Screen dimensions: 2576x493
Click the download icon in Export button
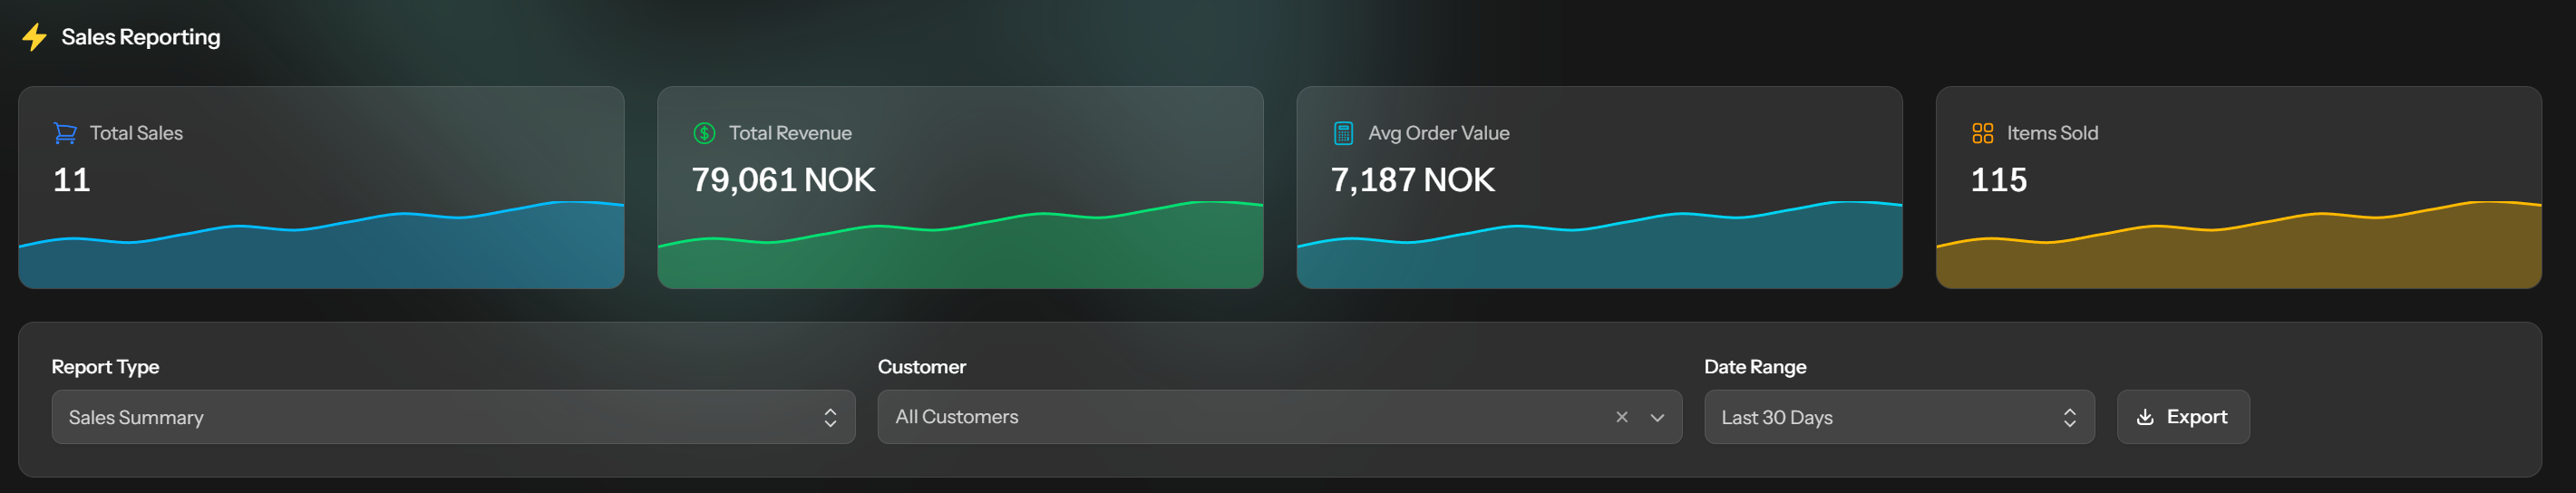[2144, 417]
